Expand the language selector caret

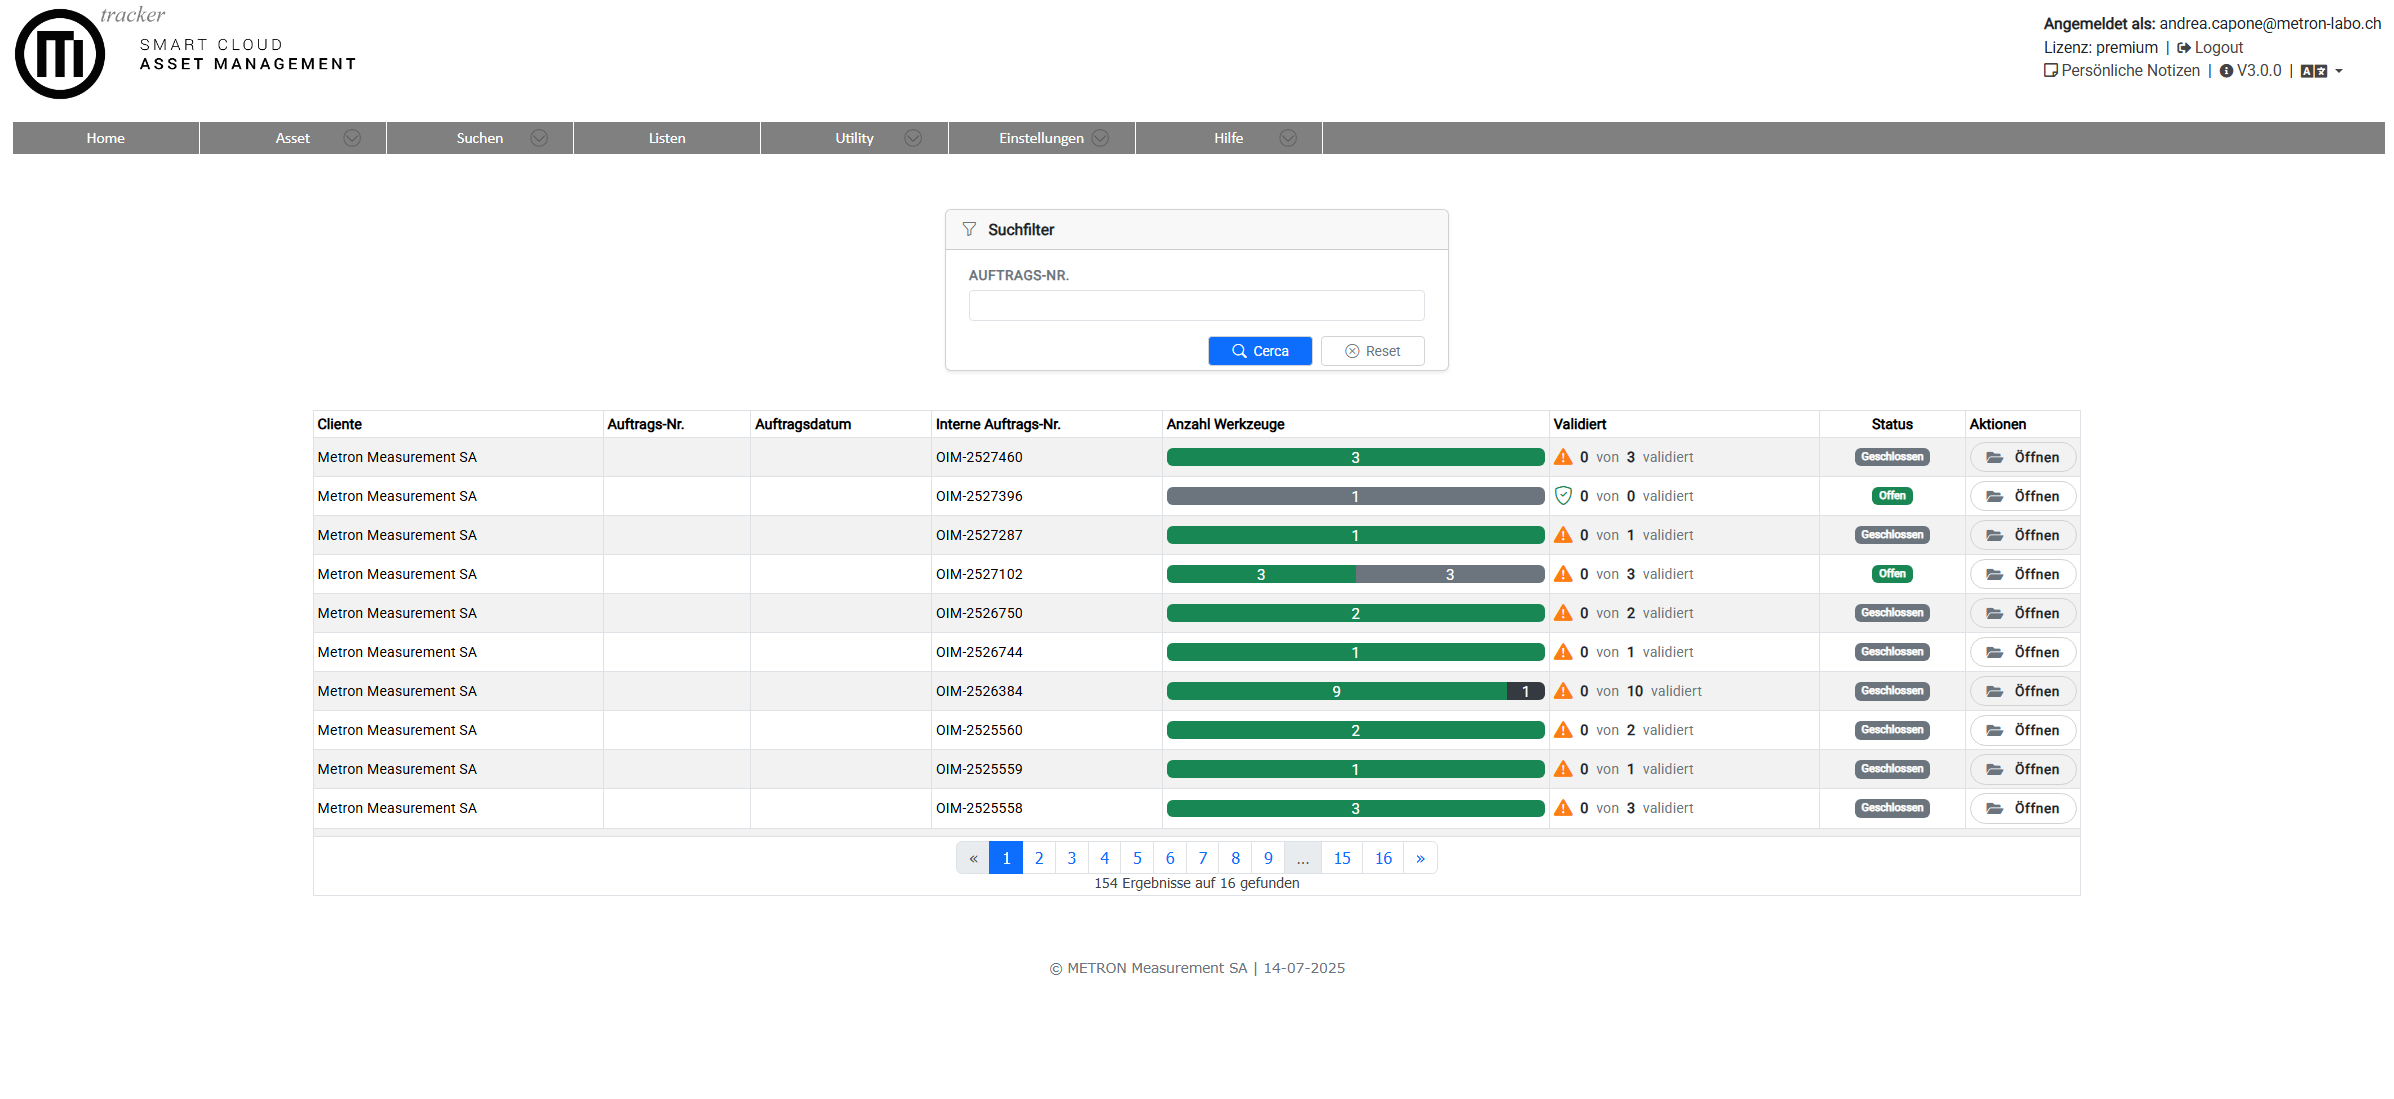click(x=2339, y=71)
